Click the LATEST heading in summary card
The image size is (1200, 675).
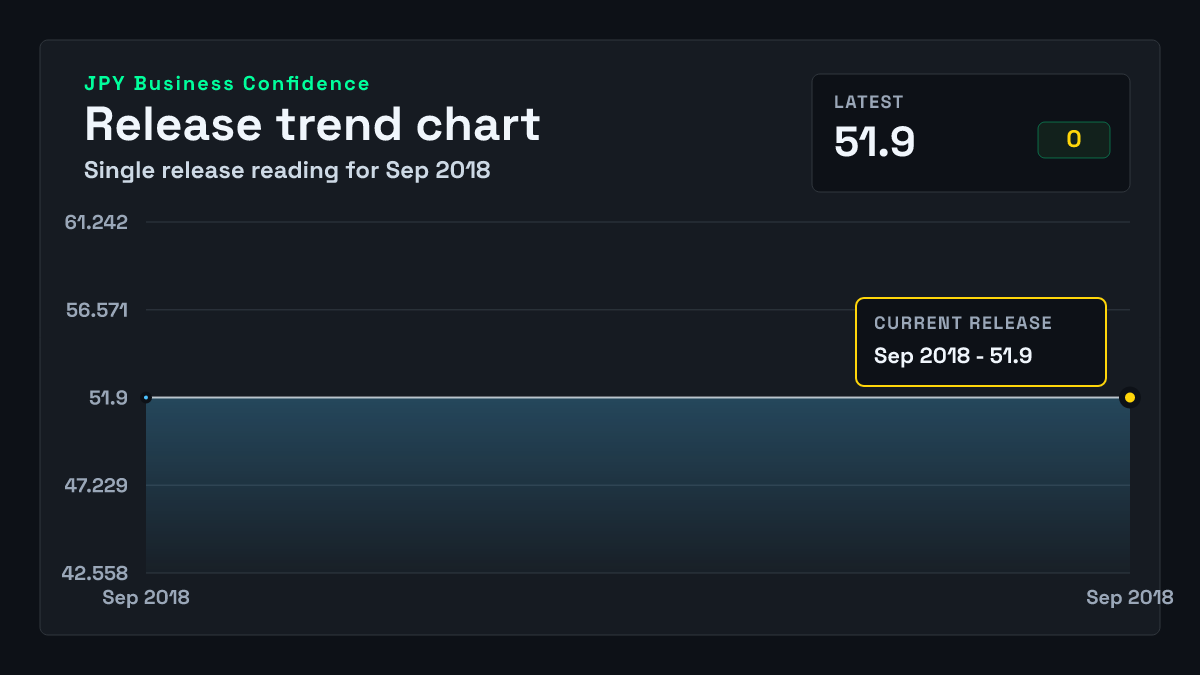click(869, 102)
